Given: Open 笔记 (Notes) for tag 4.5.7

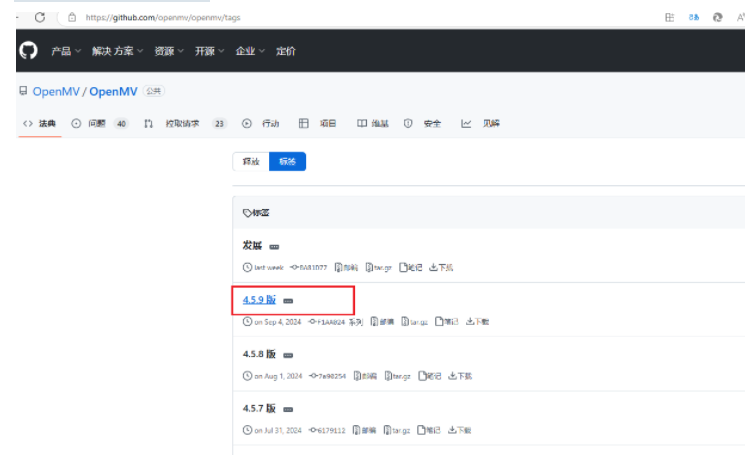Looking at the screenshot, I should tap(429, 430).
